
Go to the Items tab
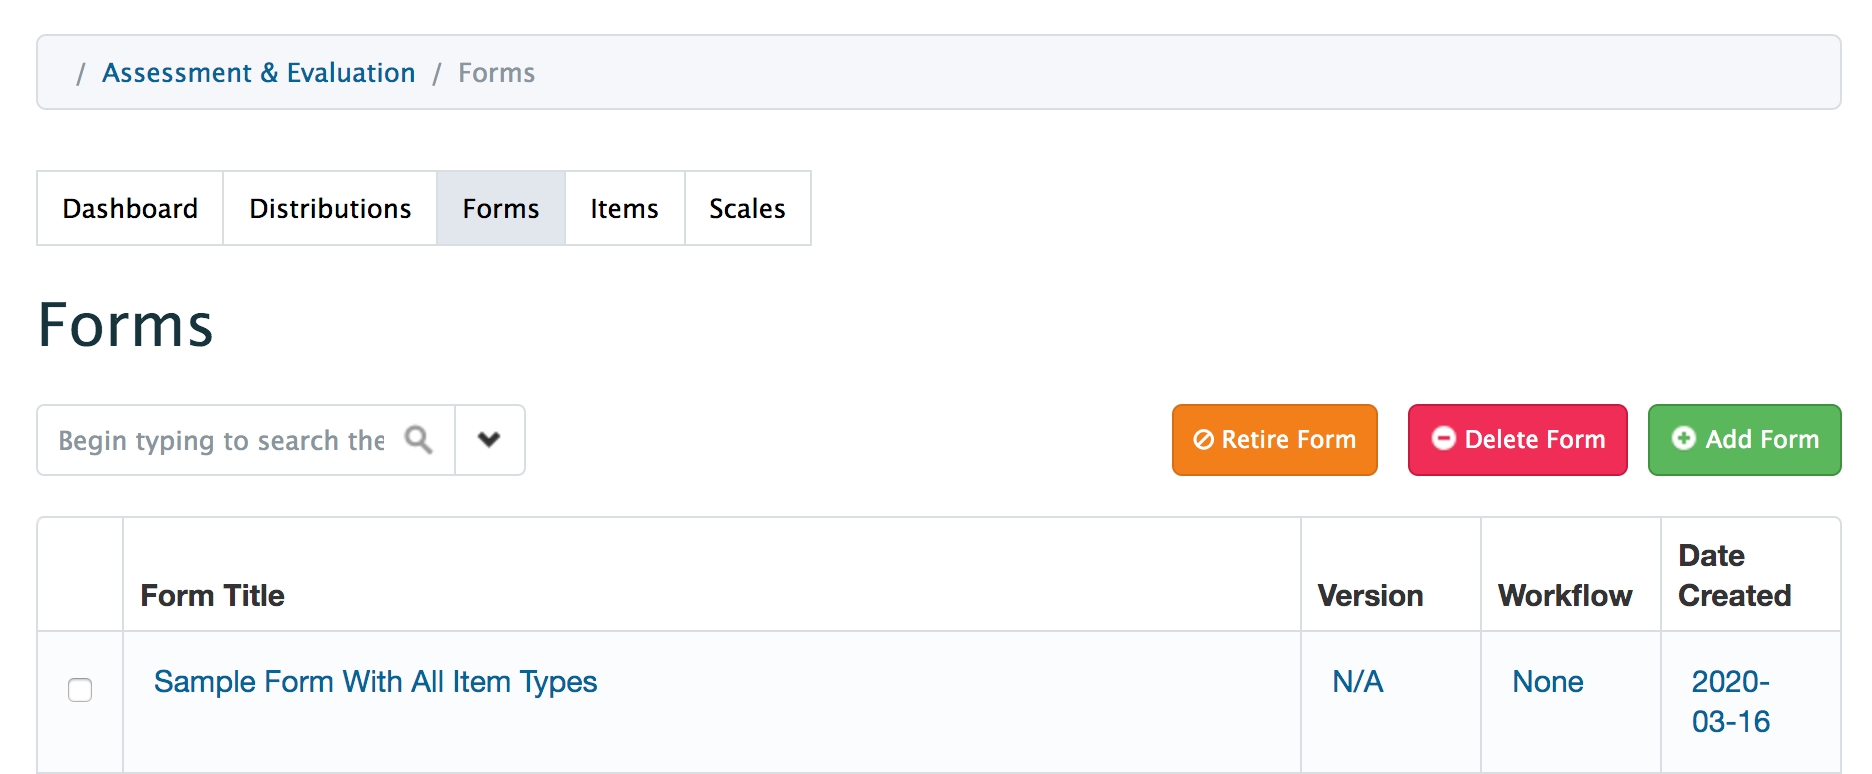coord(624,208)
